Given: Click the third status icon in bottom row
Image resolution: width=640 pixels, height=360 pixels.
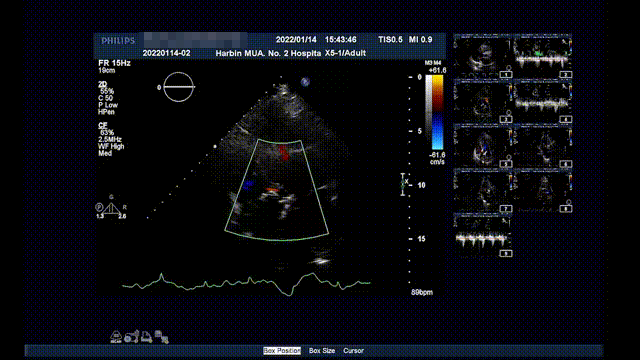Looking at the screenshot, I should click(147, 337).
